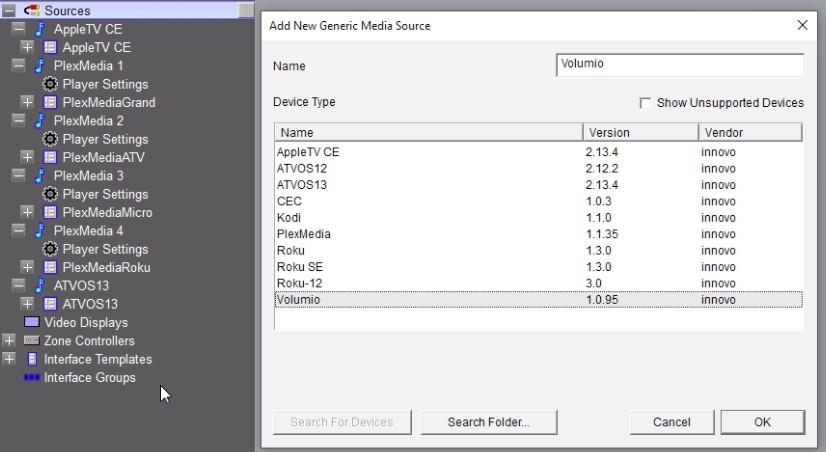Close the Add New Generic Media Source dialog
The image size is (826, 452).
[802, 25]
